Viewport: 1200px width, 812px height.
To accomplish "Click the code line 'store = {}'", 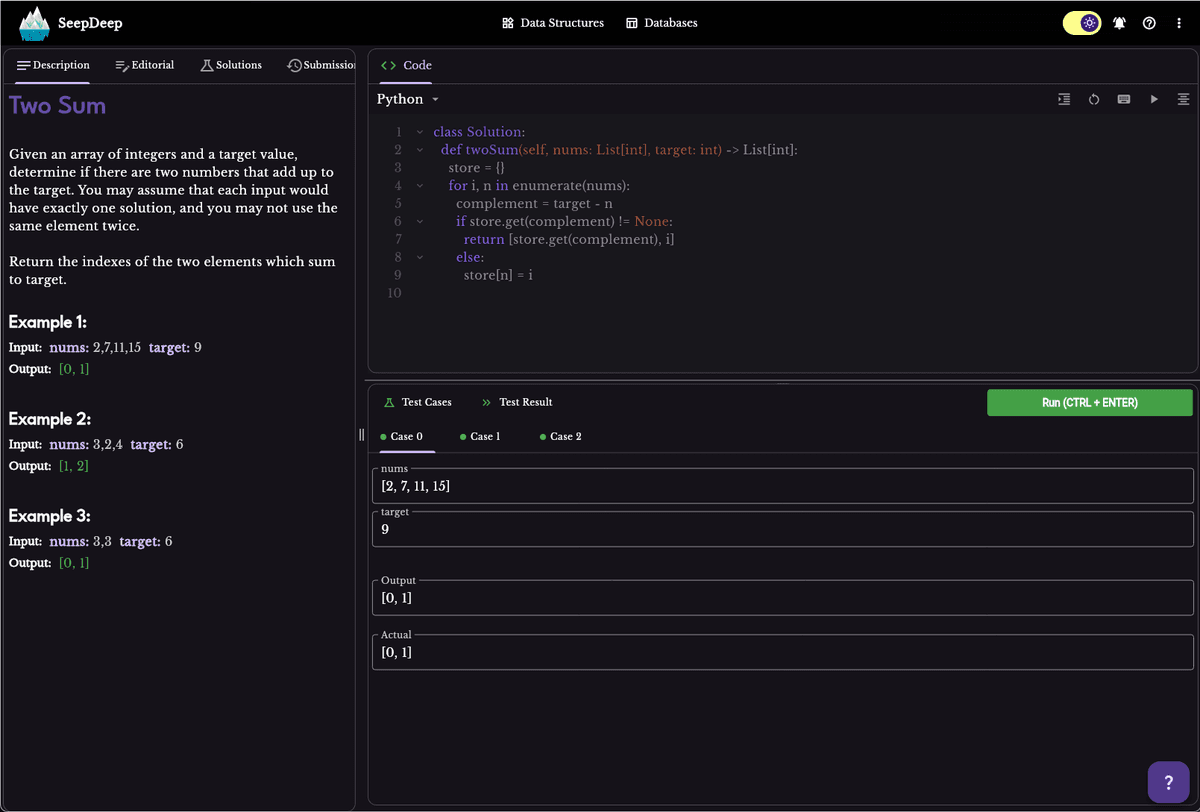I will [476, 168].
